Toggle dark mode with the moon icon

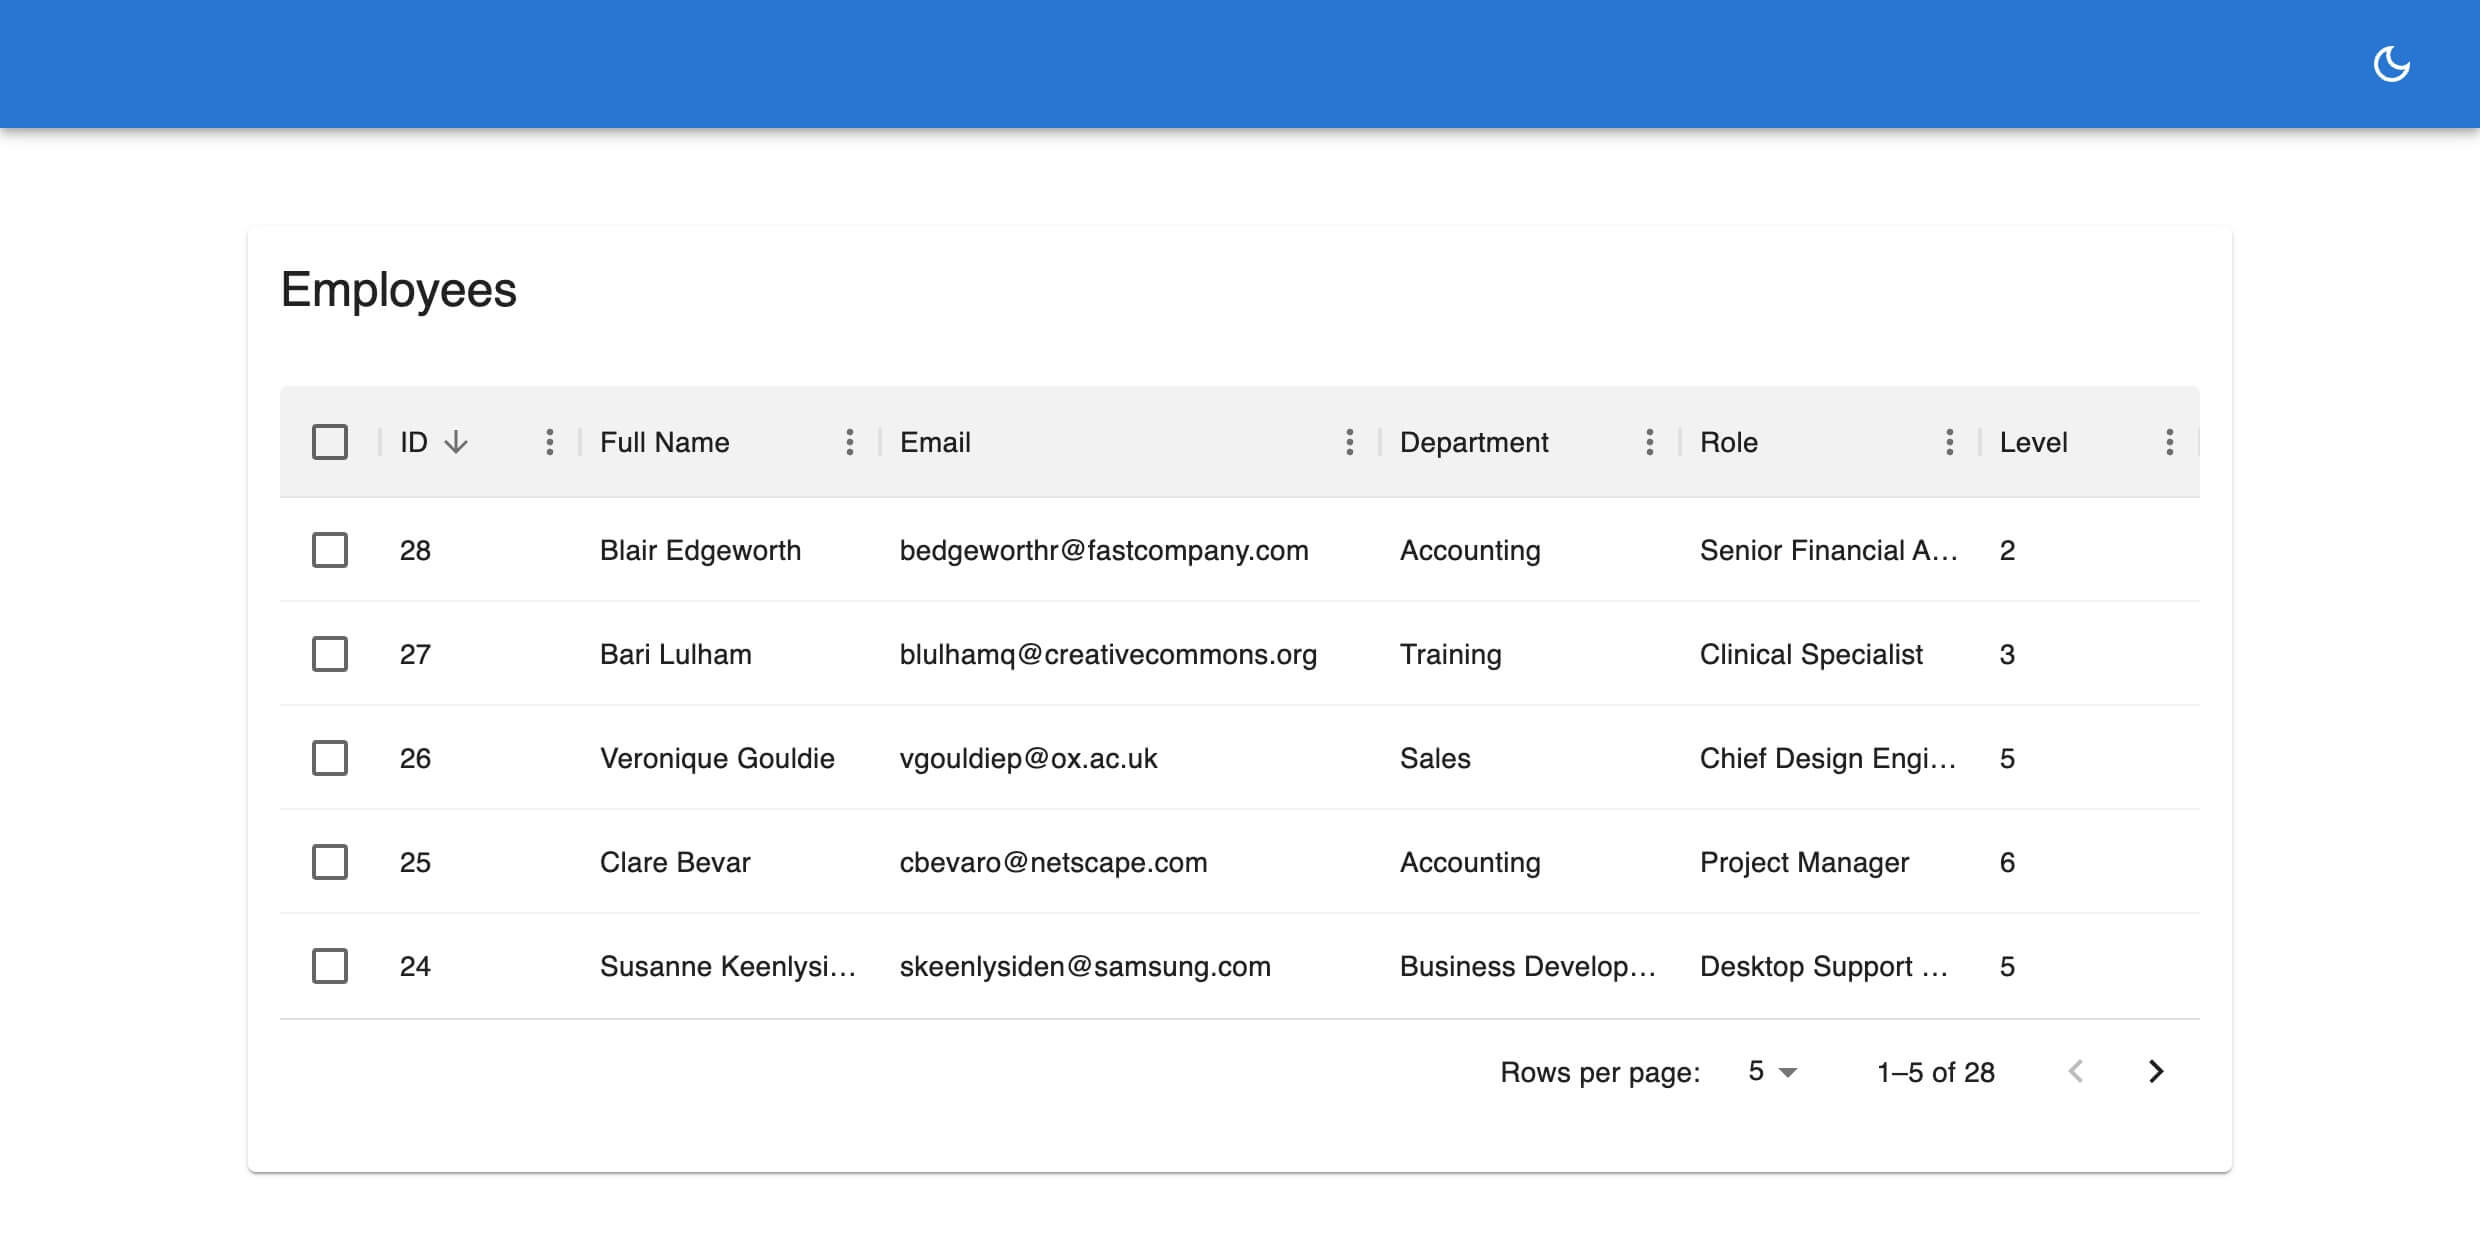coord(2391,64)
